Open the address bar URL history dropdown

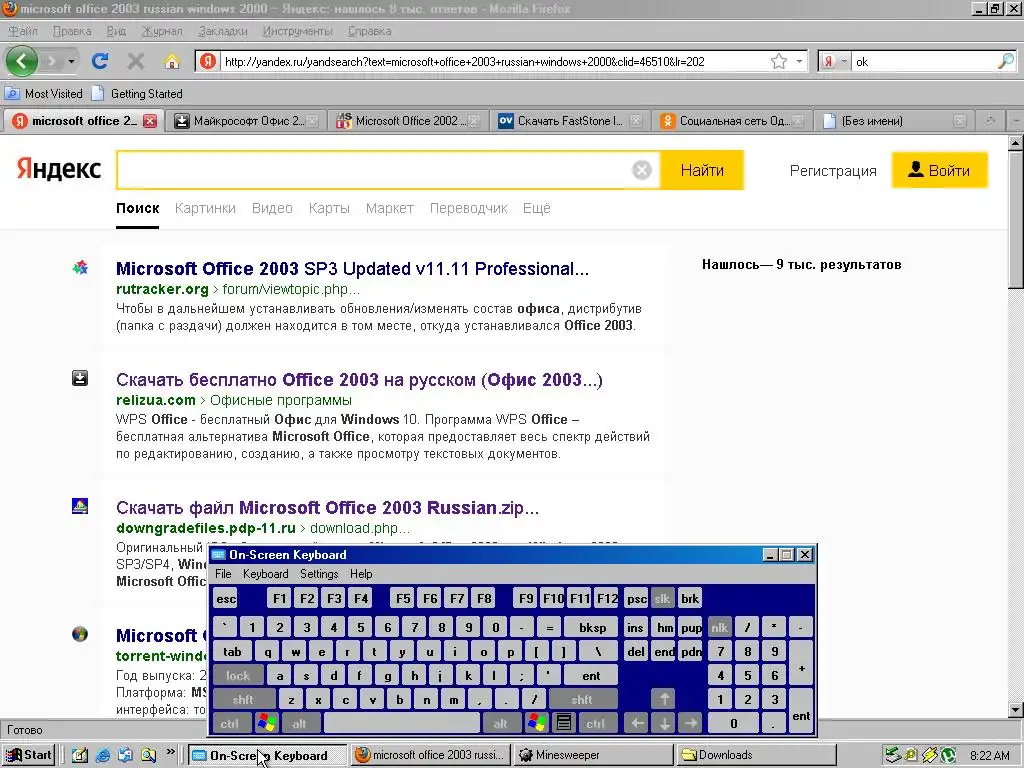click(799, 61)
